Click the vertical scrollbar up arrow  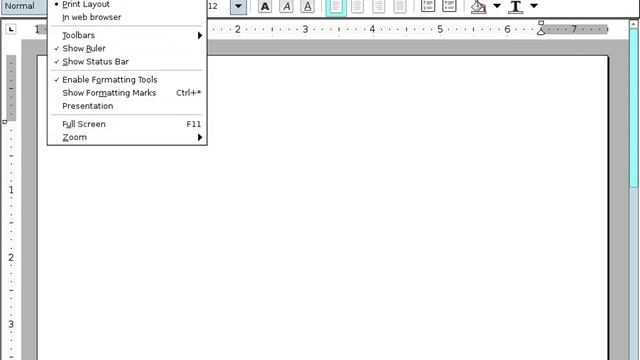pos(633,24)
